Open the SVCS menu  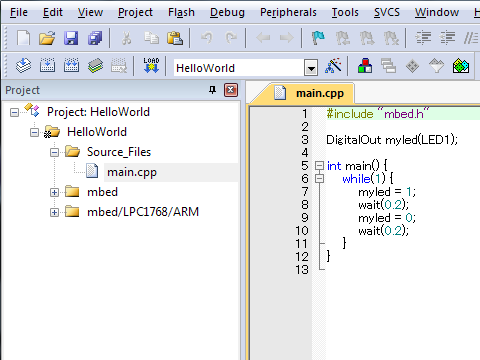tap(387, 12)
